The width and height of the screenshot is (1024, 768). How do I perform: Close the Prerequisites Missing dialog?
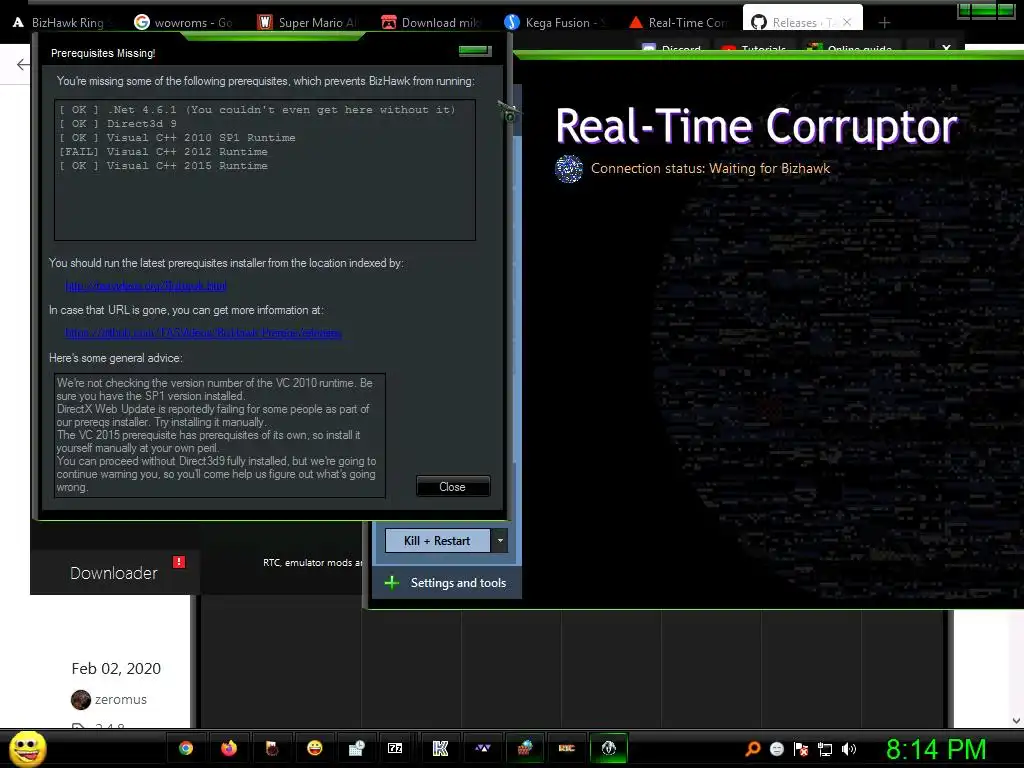point(453,487)
